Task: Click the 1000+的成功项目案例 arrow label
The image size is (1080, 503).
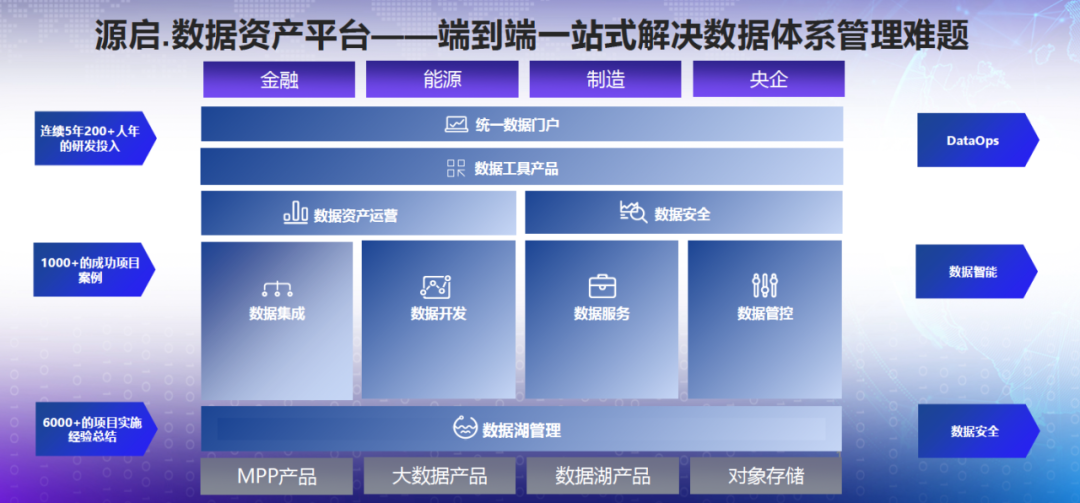Action: tap(94, 269)
